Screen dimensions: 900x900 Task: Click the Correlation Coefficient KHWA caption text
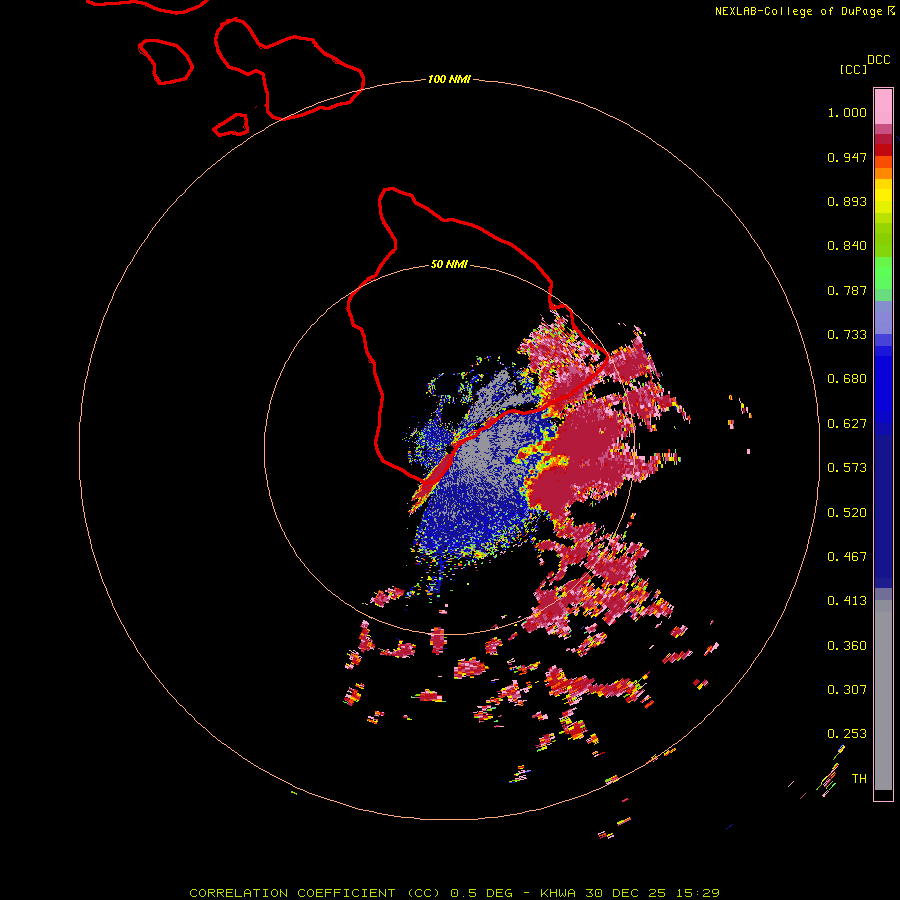pyautogui.click(x=454, y=893)
